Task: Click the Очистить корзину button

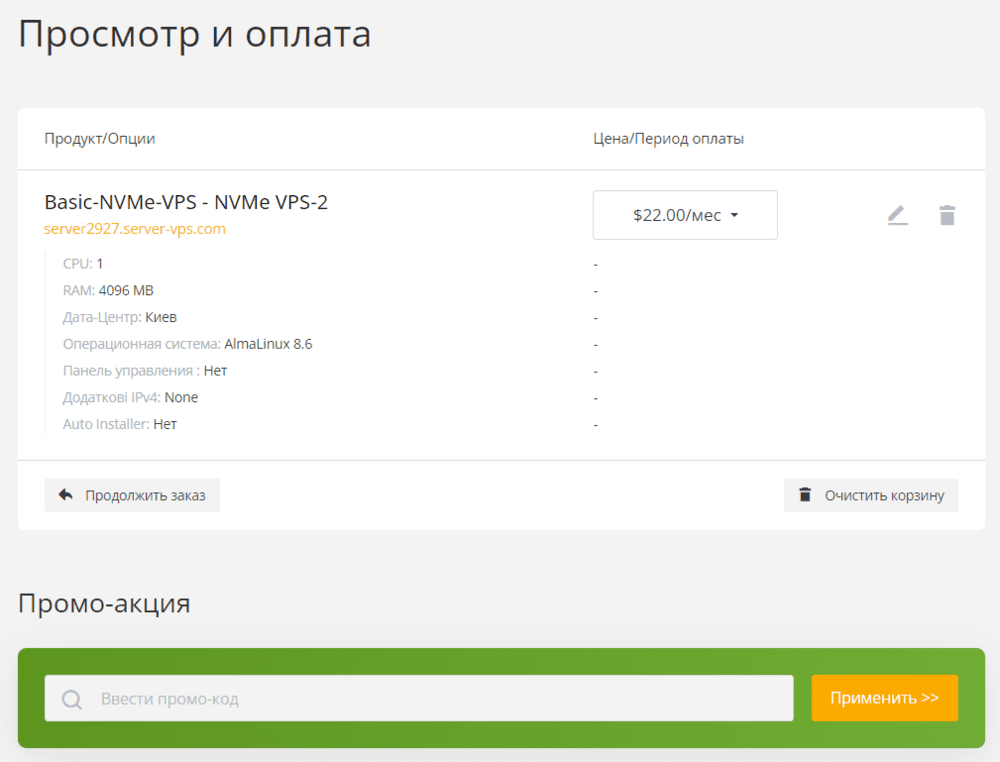Action: coord(870,494)
